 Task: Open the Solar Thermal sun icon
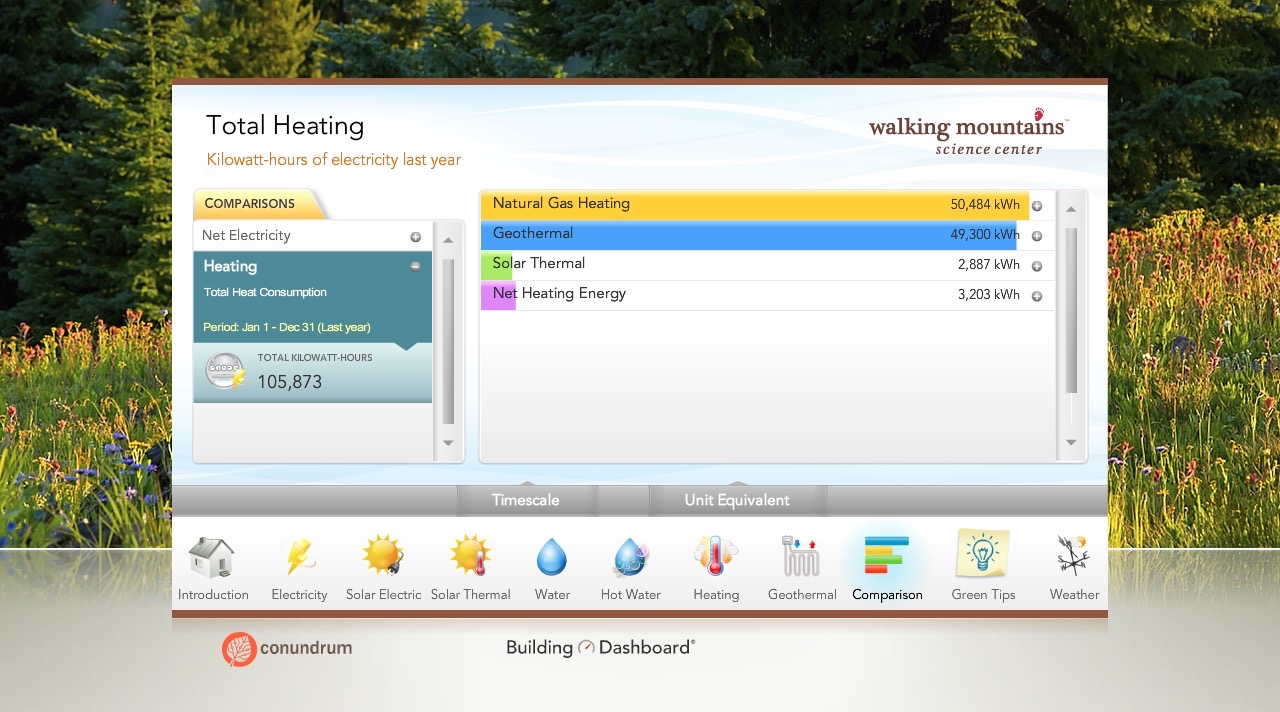(x=470, y=556)
